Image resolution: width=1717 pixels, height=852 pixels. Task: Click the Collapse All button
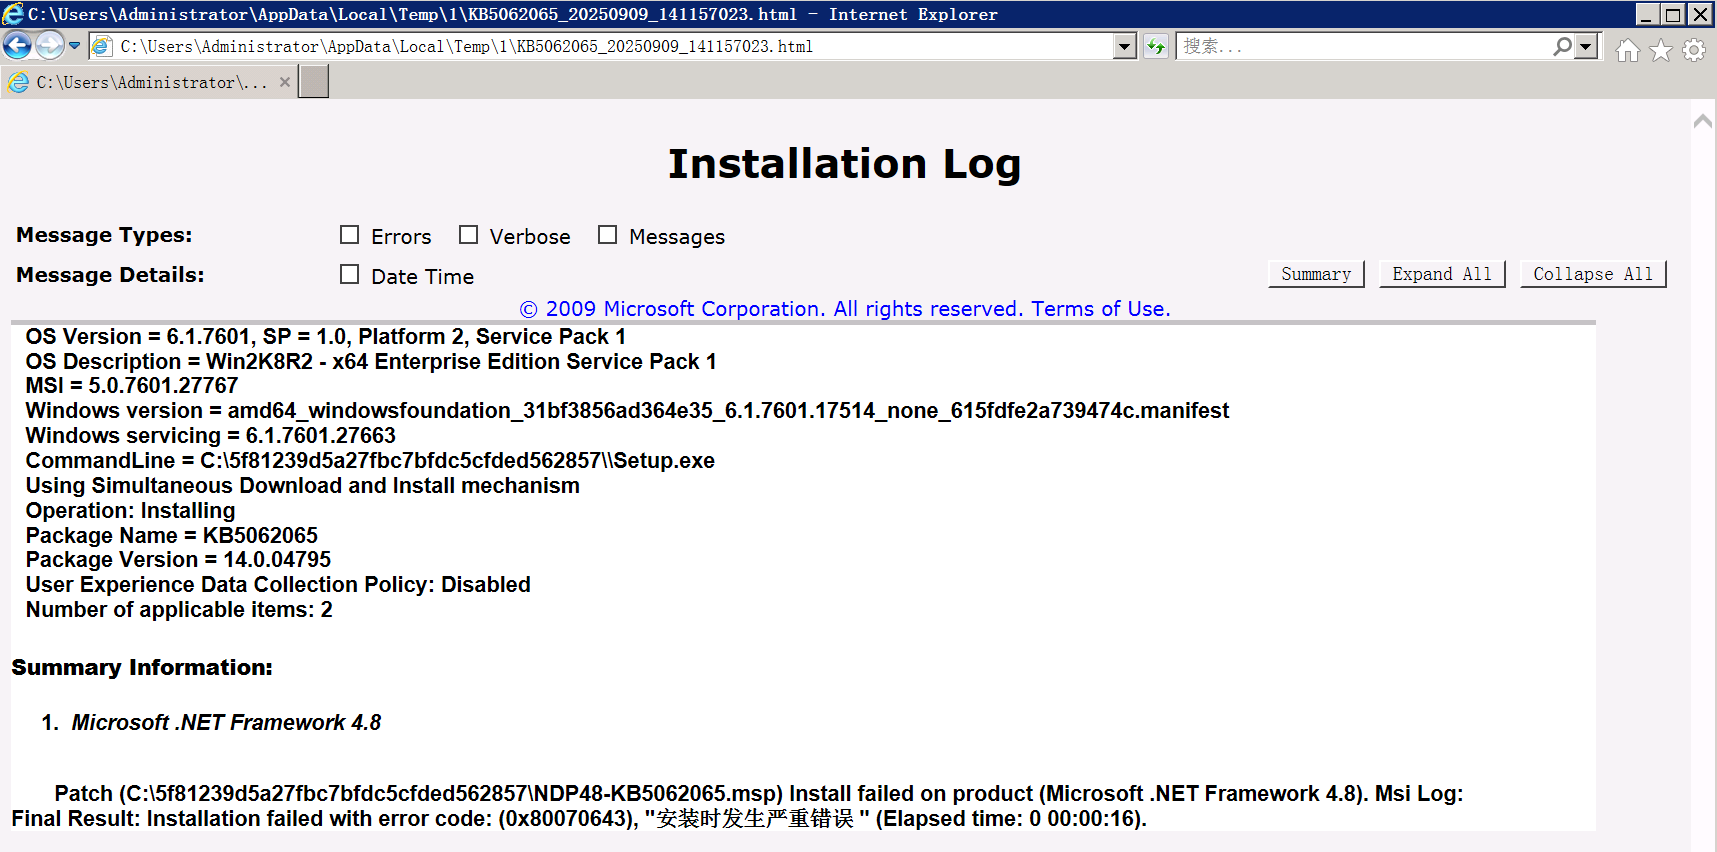click(x=1593, y=274)
